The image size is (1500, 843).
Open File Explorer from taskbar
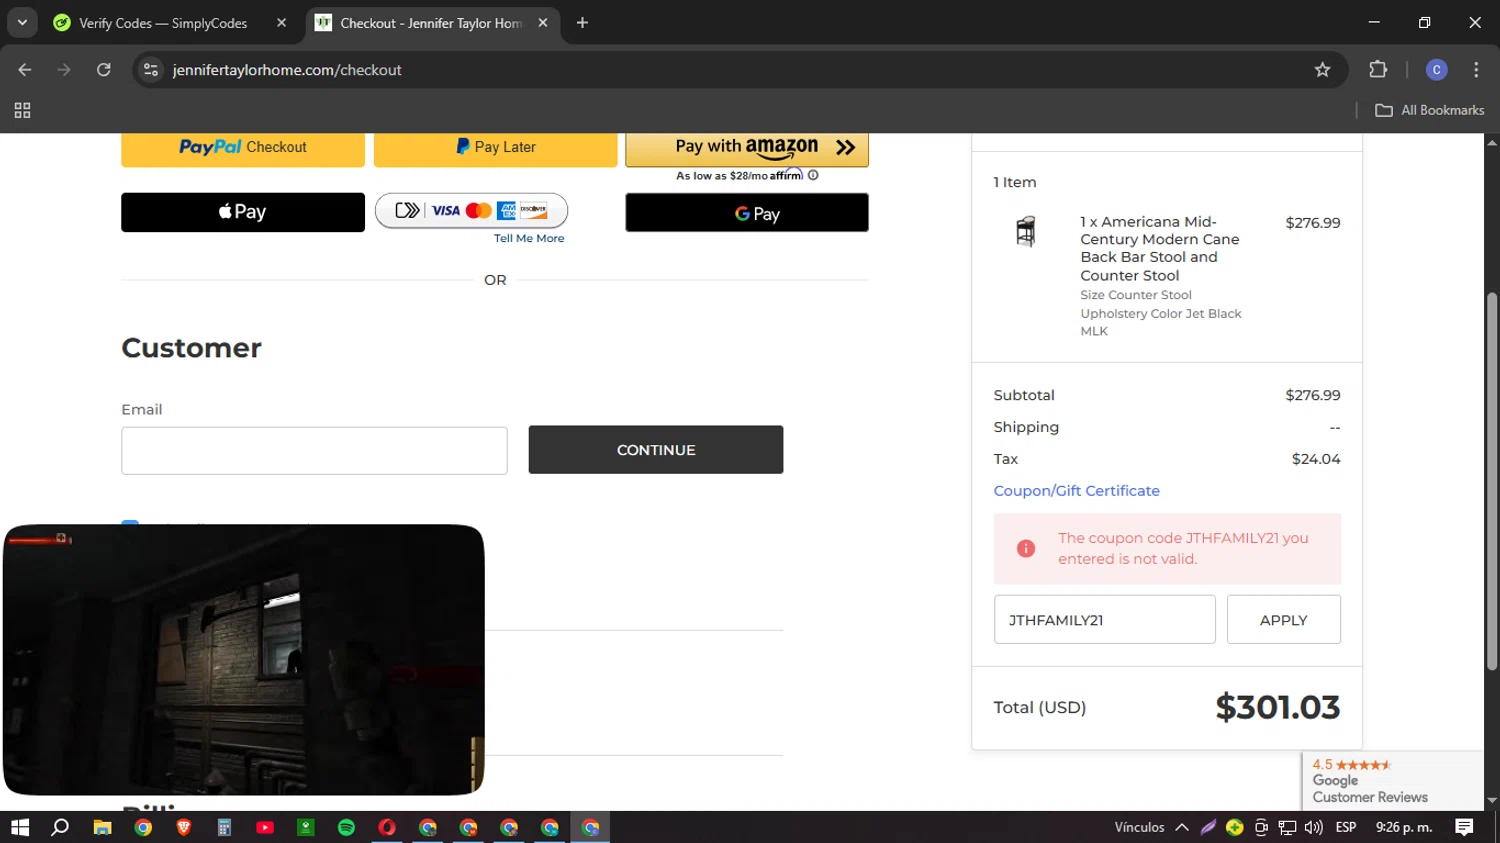[102, 827]
